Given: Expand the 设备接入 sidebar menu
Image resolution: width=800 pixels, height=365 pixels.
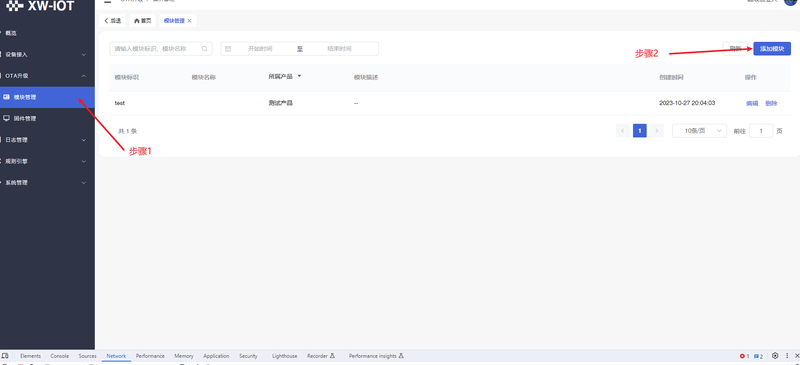Looking at the screenshot, I should click(x=47, y=54).
